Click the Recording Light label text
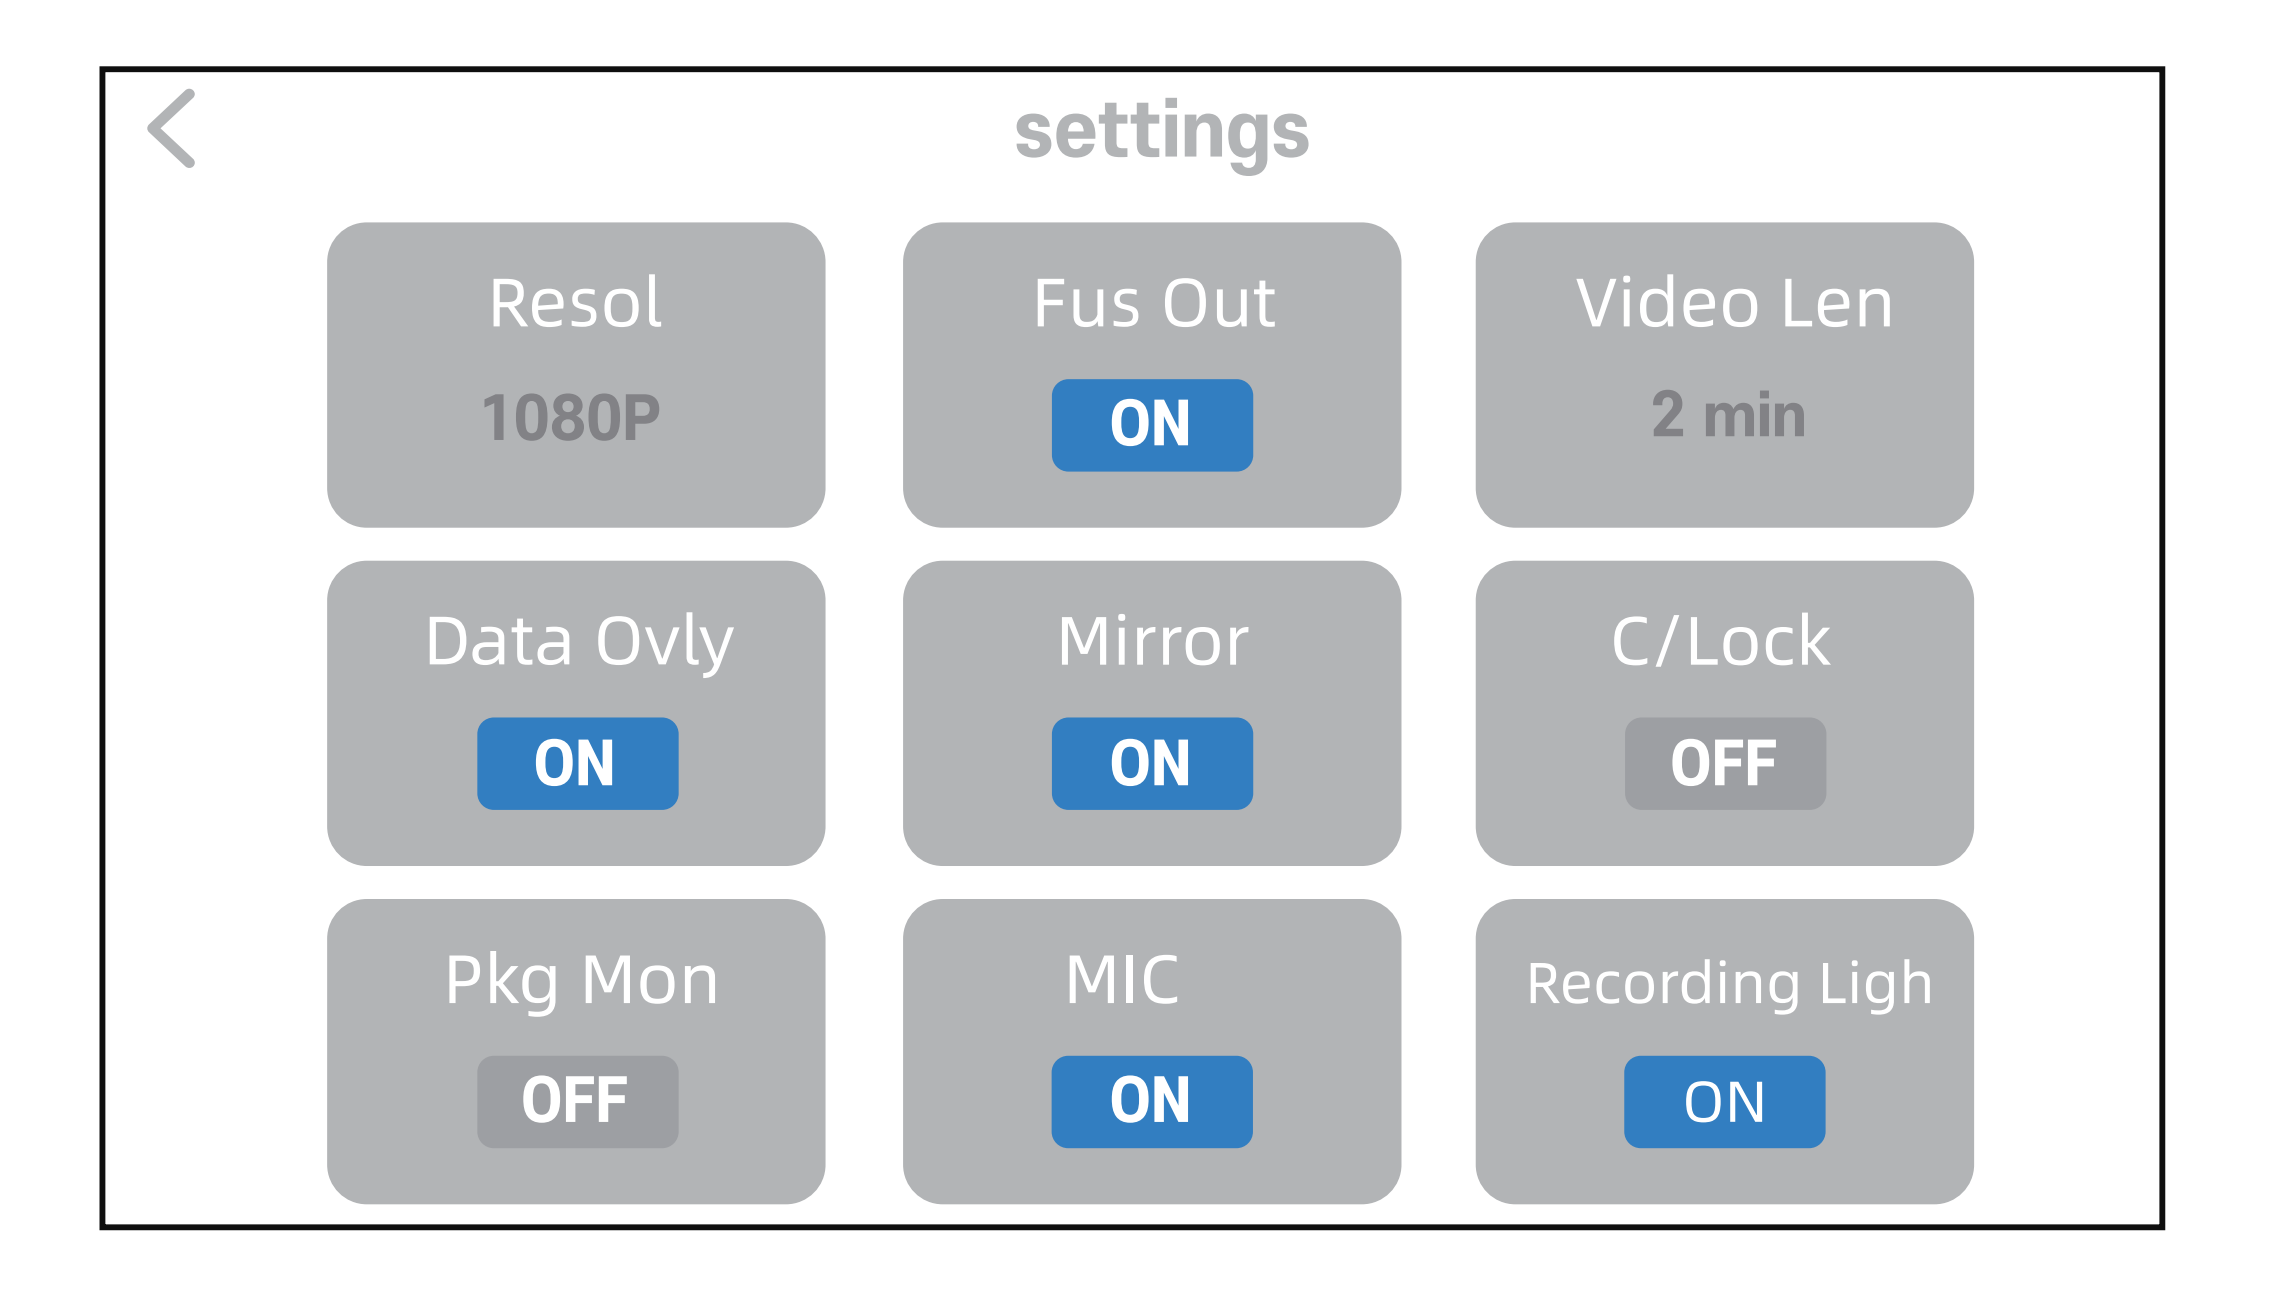 click(x=1729, y=984)
